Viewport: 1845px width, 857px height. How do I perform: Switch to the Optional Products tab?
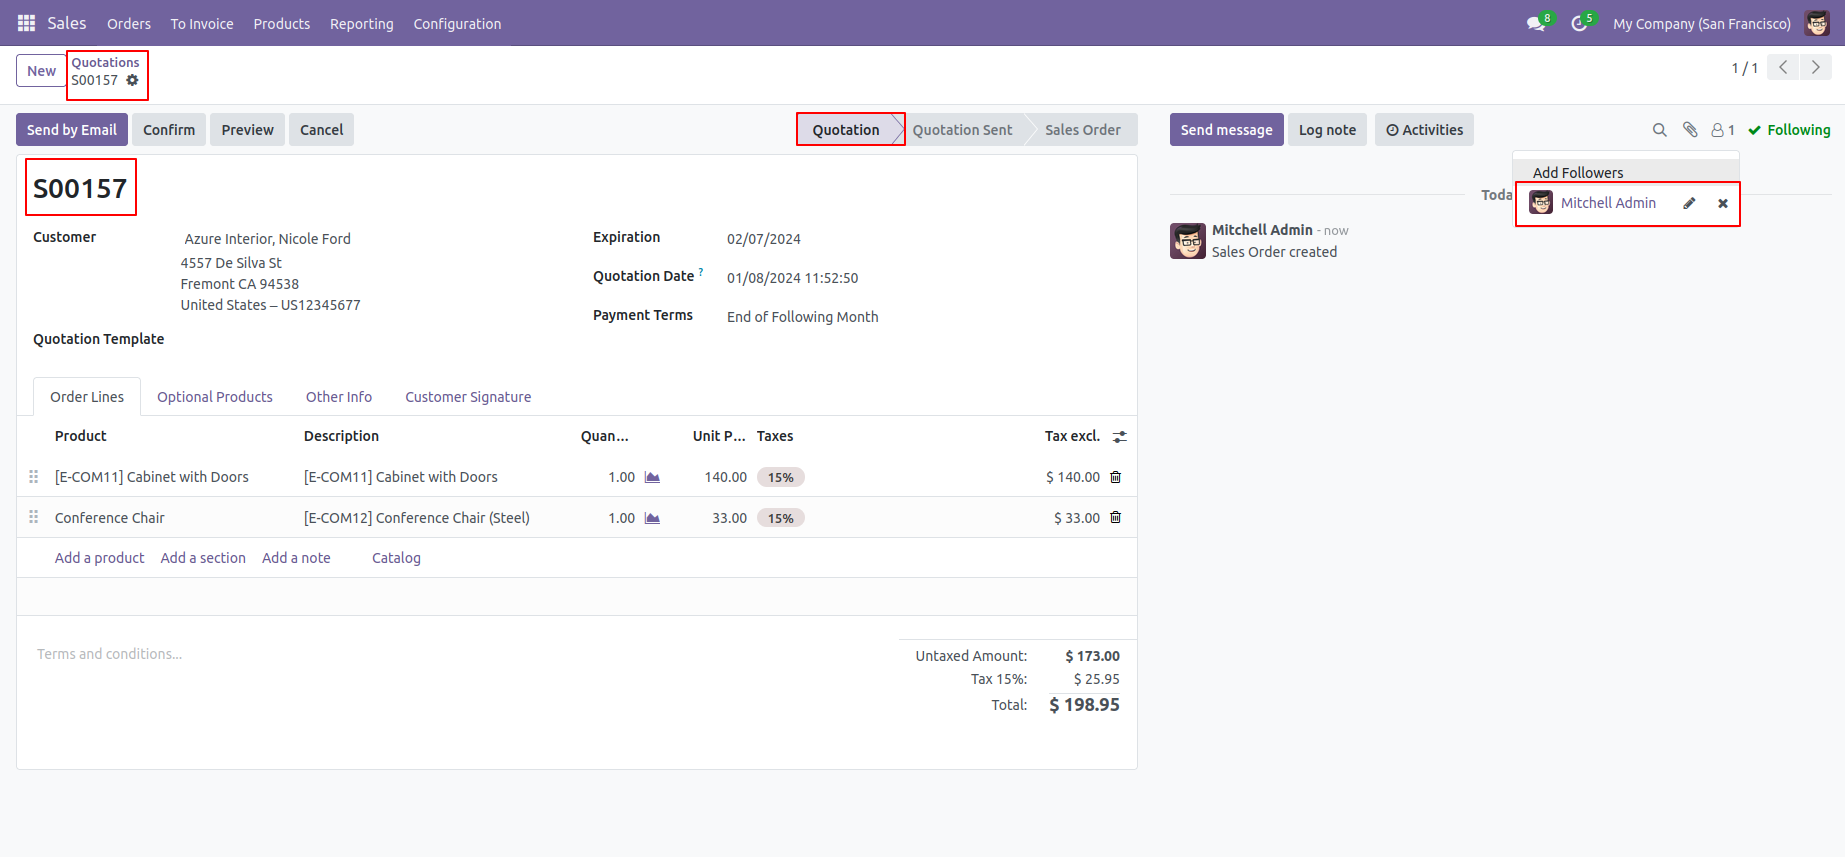215,397
